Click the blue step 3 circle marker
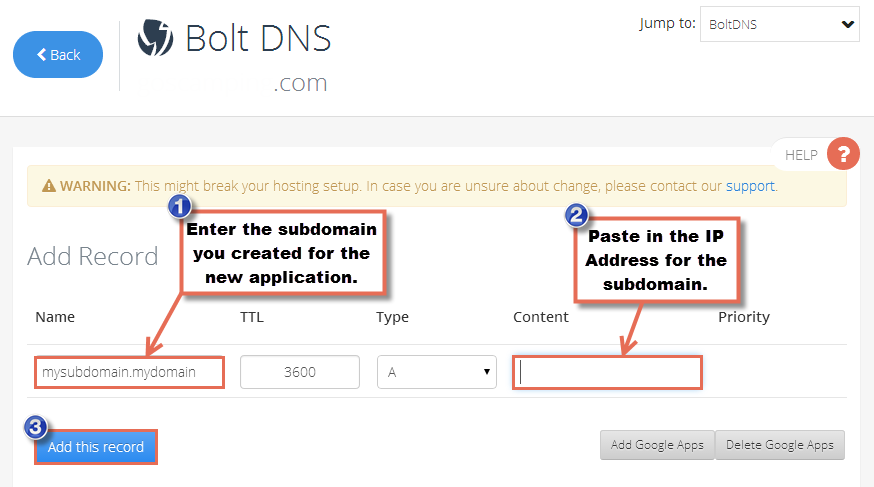The width and height of the screenshot is (874, 487). (x=35, y=427)
